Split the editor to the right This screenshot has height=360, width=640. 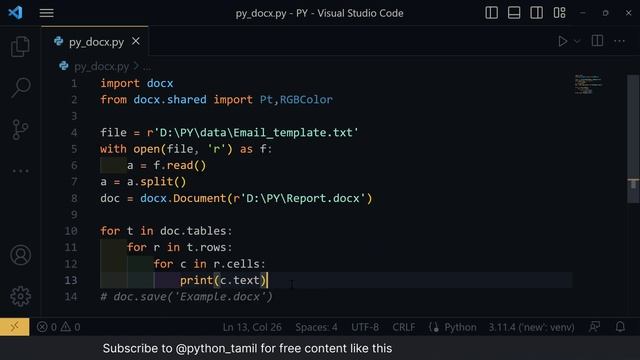pos(597,41)
